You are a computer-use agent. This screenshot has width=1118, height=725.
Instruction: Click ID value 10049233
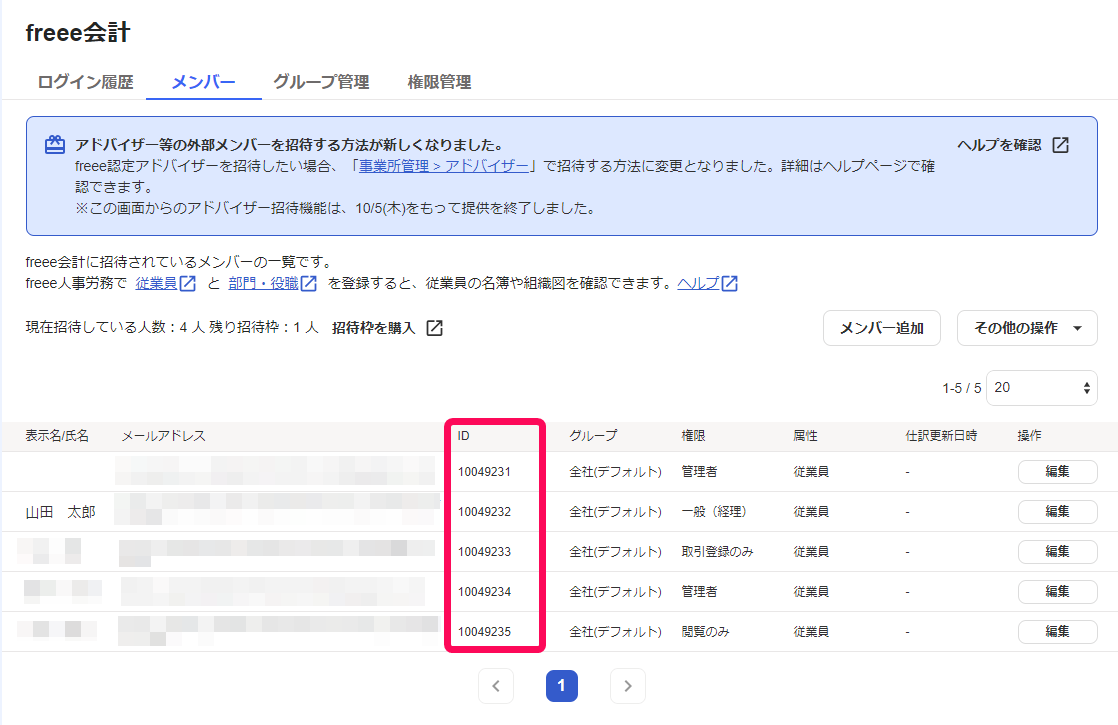[x=484, y=552]
